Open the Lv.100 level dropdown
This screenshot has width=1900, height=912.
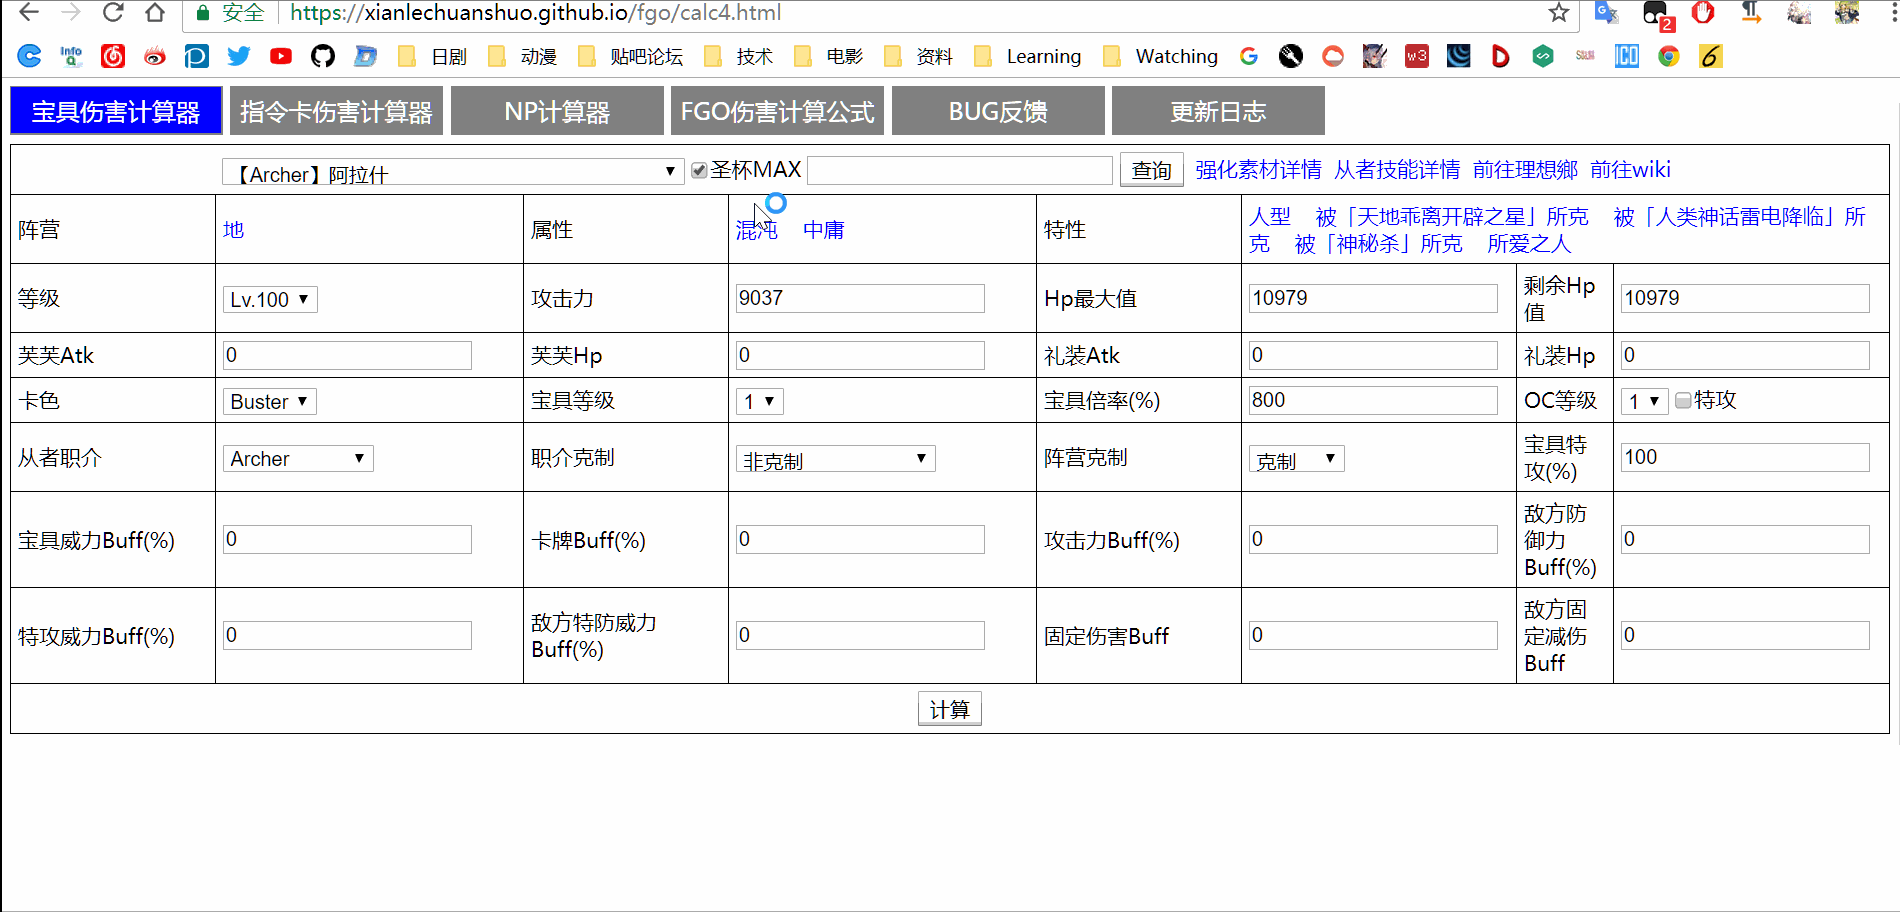270,299
